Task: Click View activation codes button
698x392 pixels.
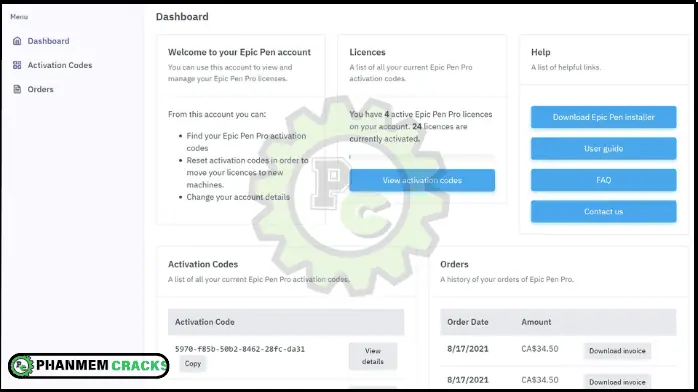Action: [422, 180]
